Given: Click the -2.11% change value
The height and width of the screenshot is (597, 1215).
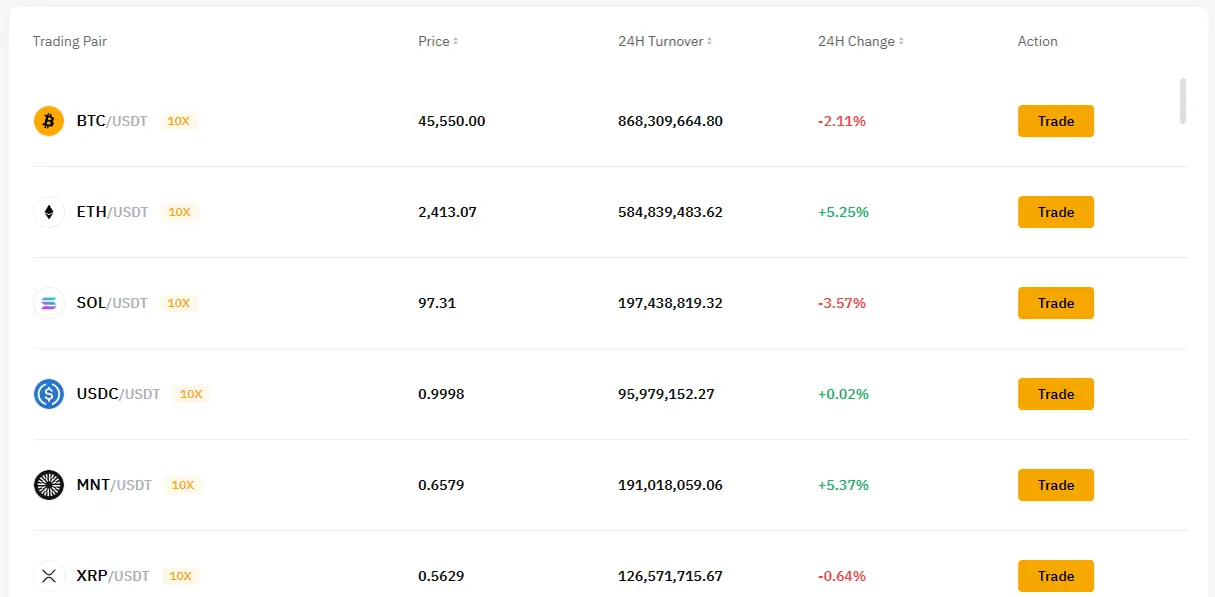Looking at the screenshot, I should coord(842,121).
